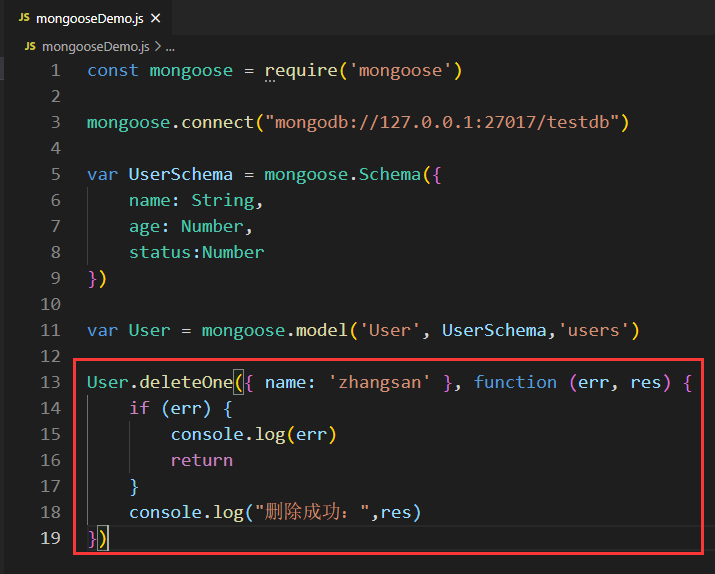Click 'function' keyword on line 13

point(515,383)
